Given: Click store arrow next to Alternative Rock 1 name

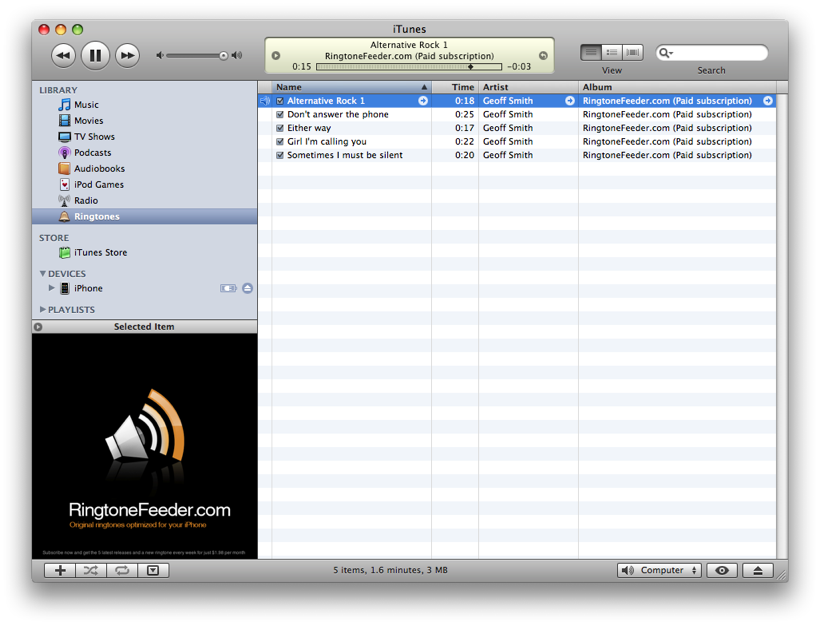Looking at the screenshot, I should point(423,101).
